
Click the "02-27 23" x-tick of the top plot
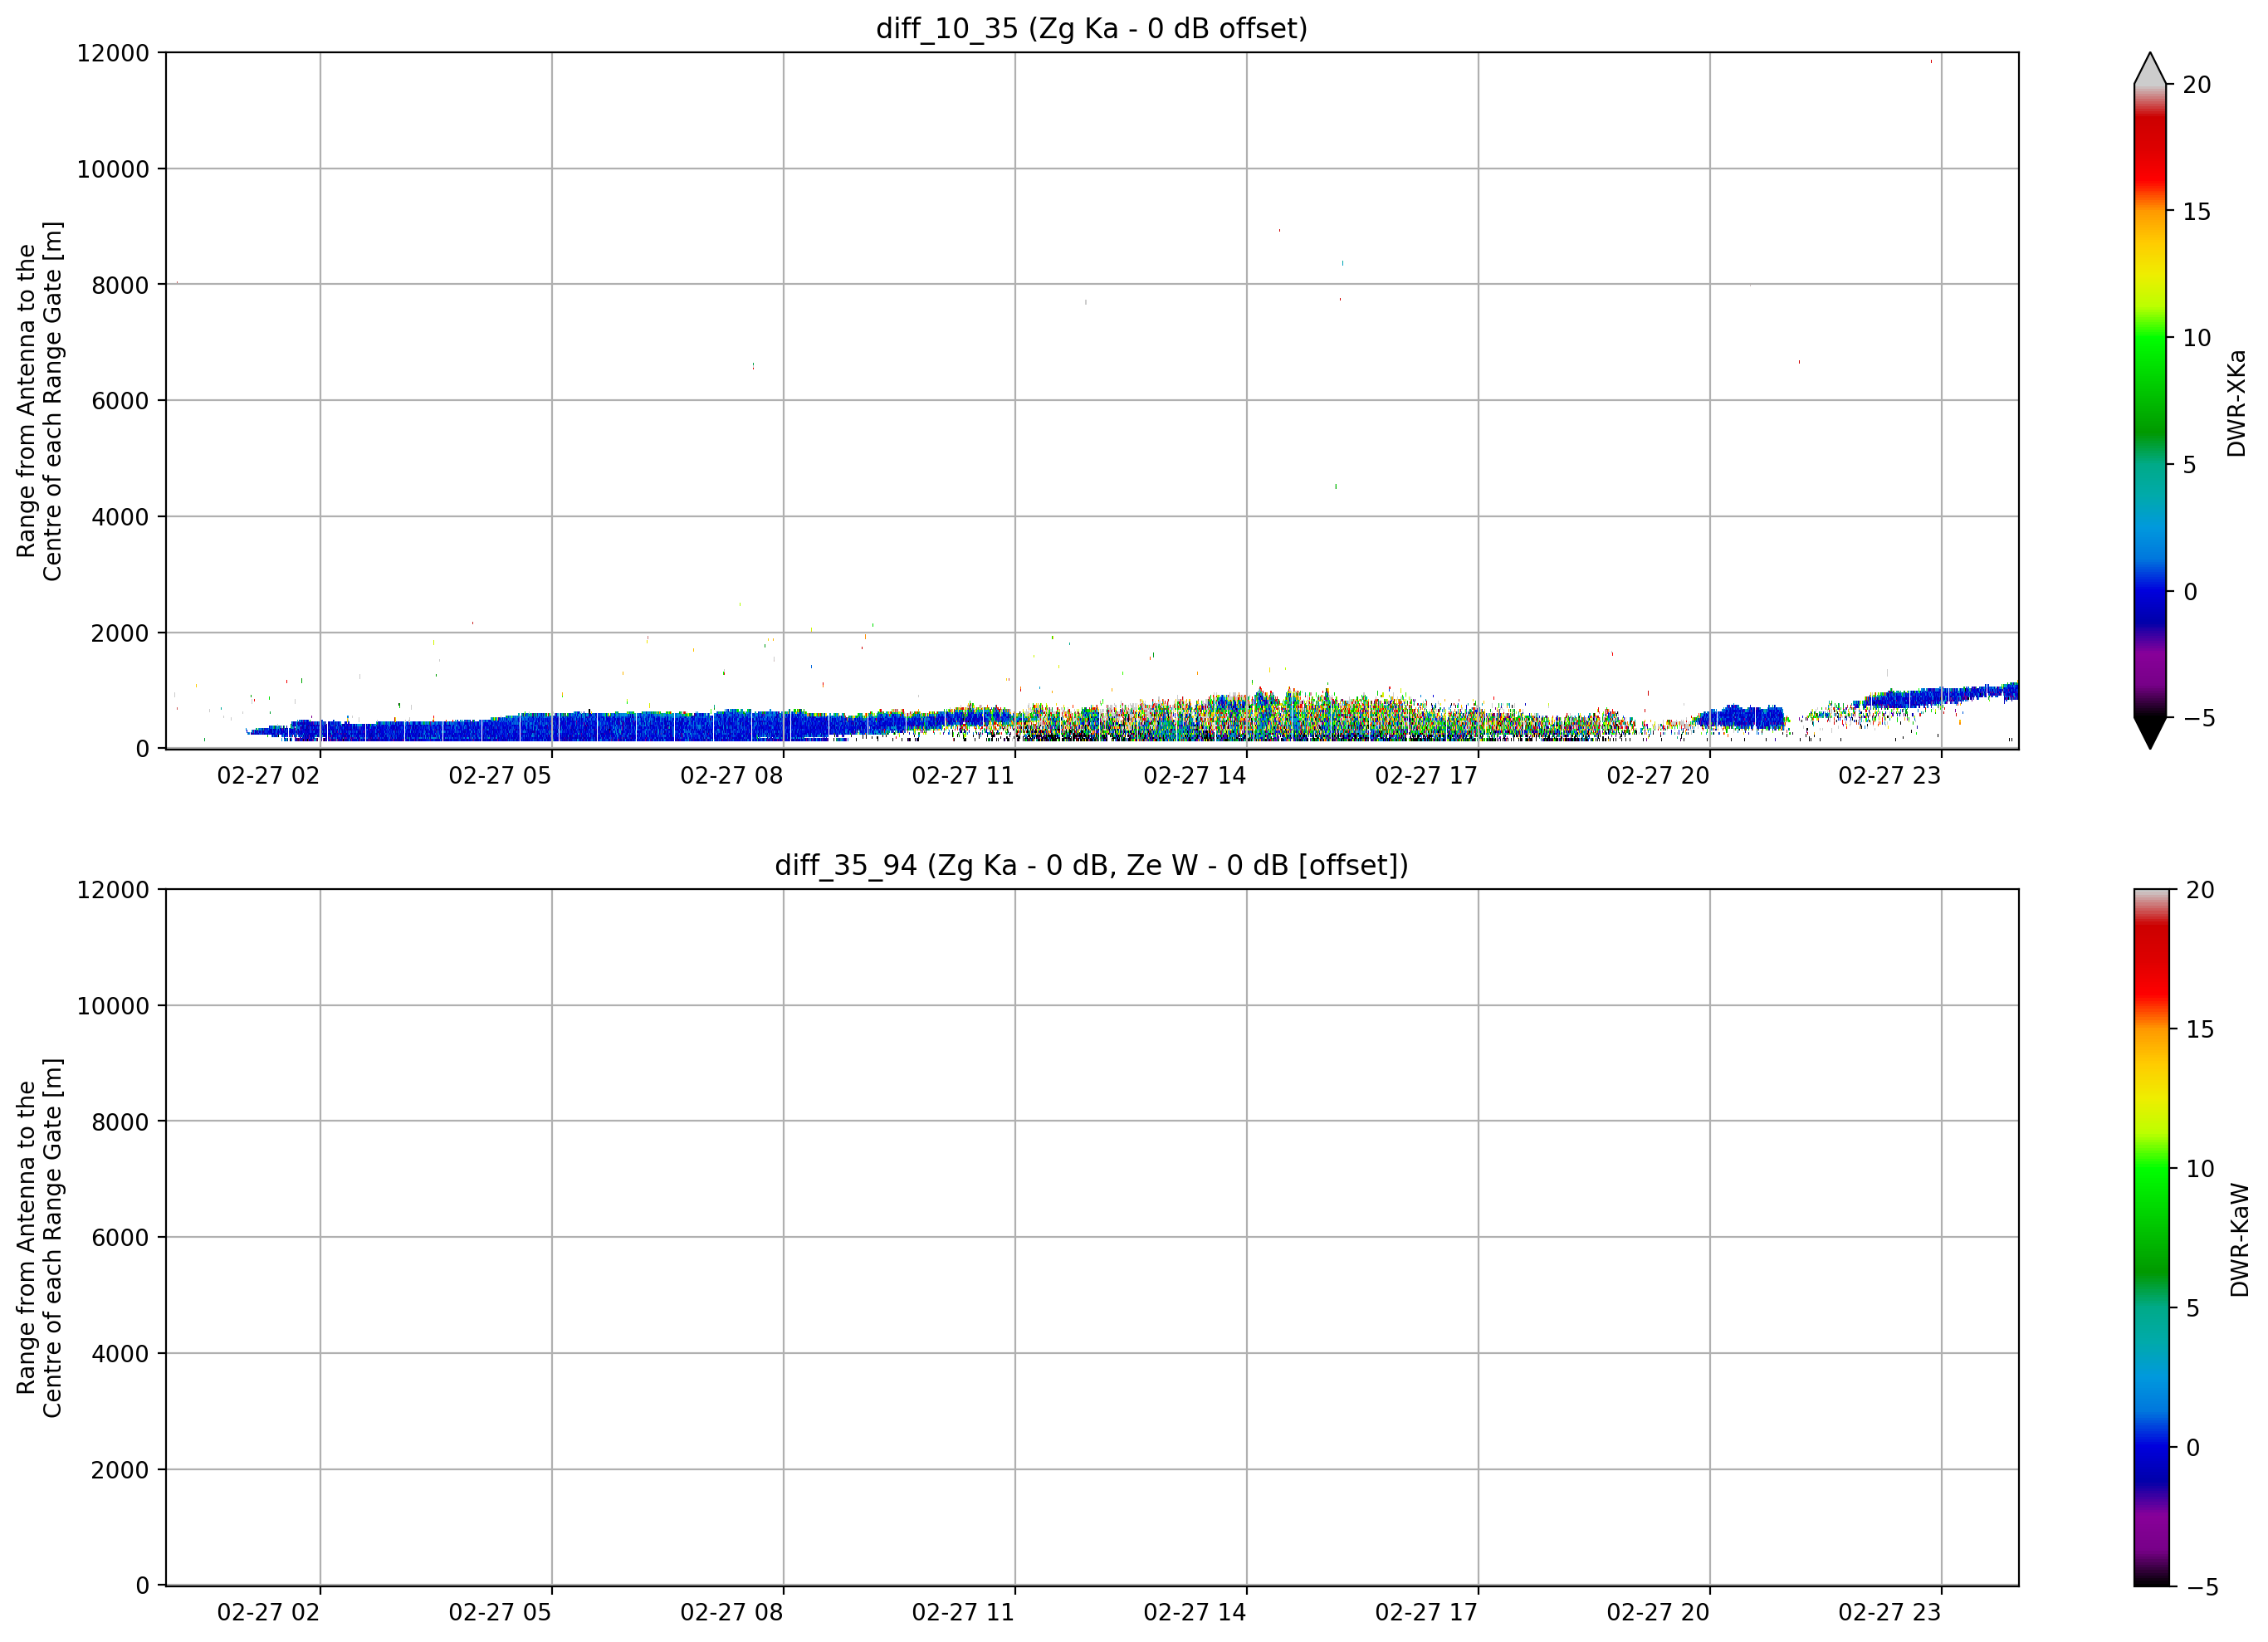pos(1890,776)
